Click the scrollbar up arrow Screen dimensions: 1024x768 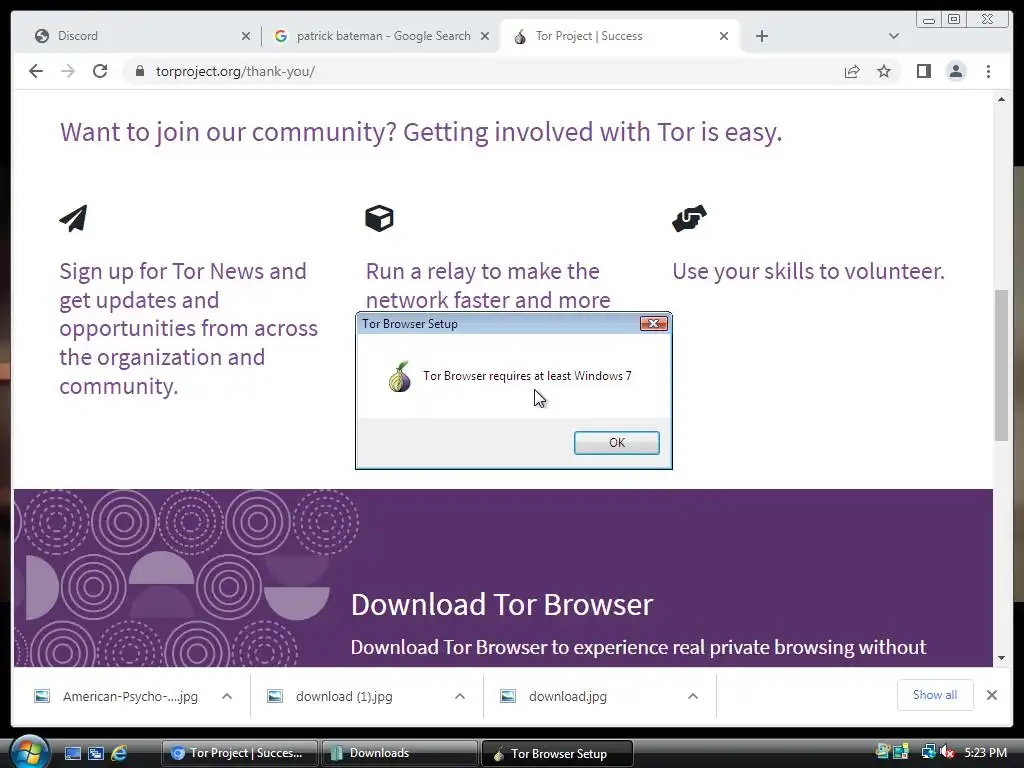click(x=1001, y=99)
